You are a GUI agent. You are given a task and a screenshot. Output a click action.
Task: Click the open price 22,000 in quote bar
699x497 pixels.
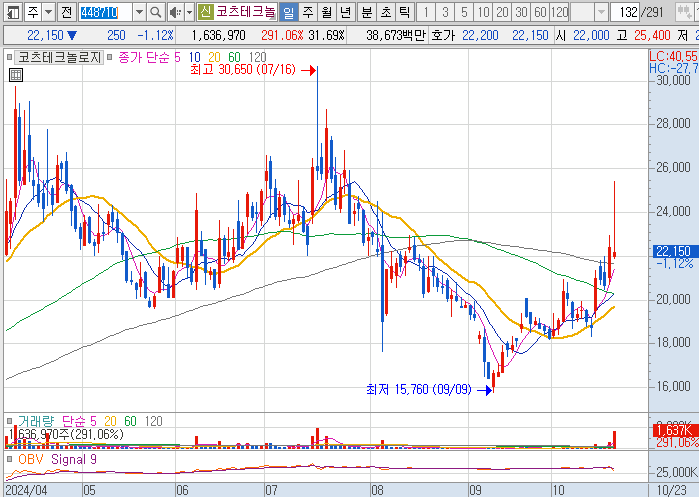point(591,35)
